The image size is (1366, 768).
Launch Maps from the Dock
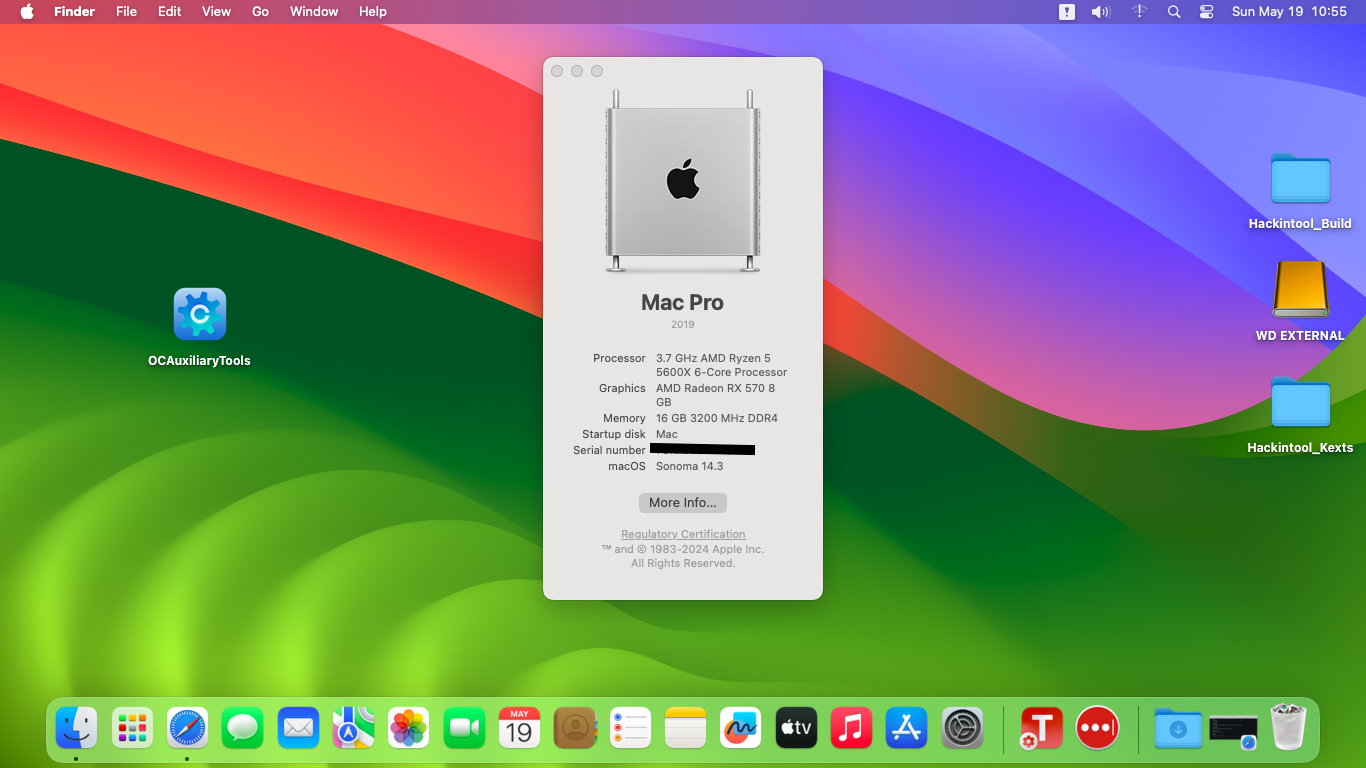coord(353,727)
